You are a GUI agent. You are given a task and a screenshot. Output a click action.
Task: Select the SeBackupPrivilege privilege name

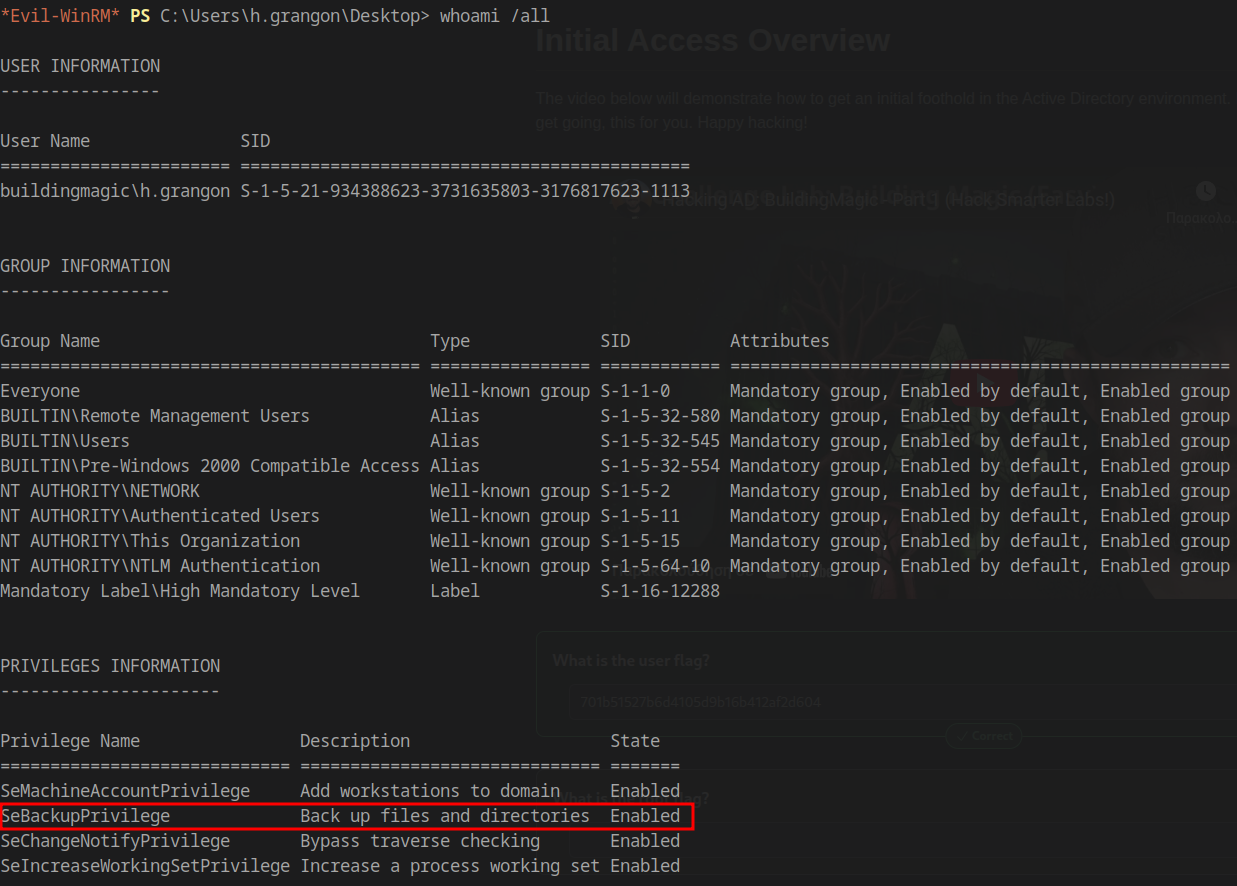[85, 816]
